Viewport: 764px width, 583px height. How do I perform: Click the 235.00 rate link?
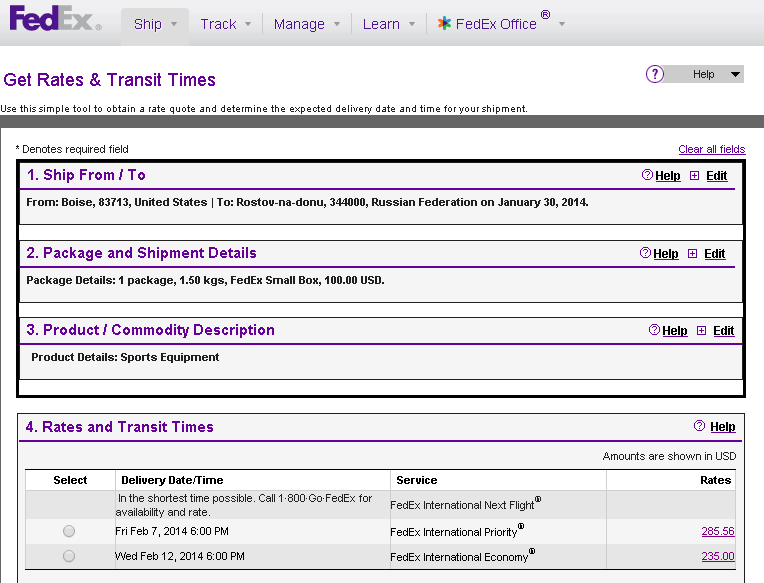717,557
